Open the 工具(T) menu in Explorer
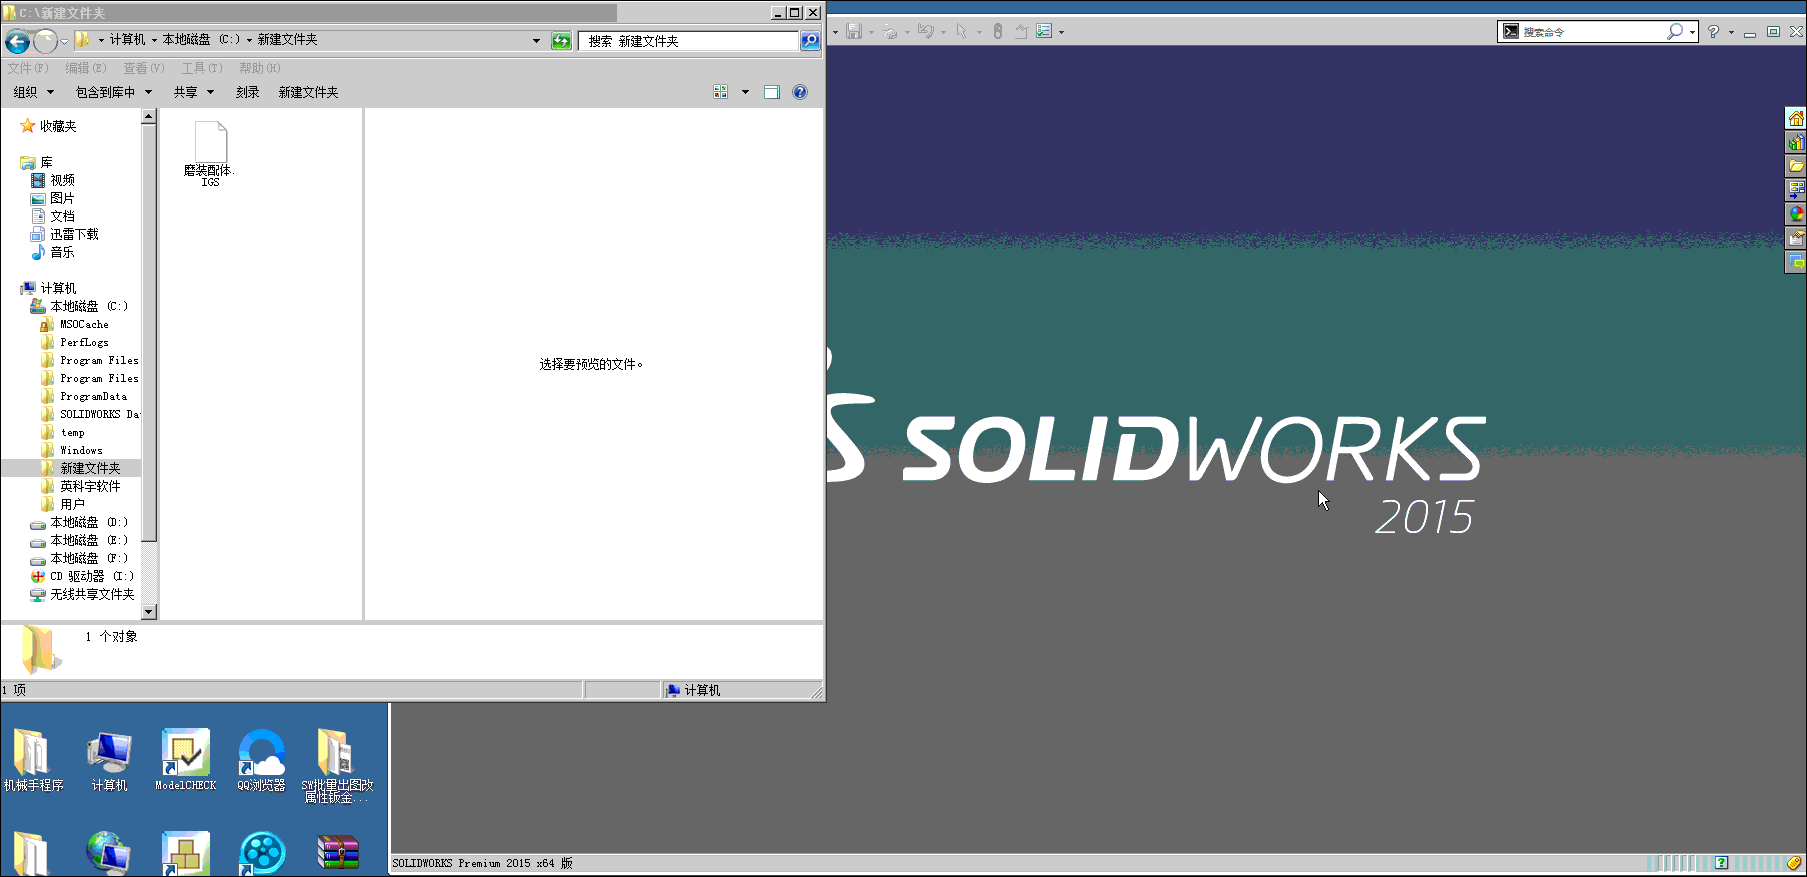The image size is (1807, 877). [202, 68]
